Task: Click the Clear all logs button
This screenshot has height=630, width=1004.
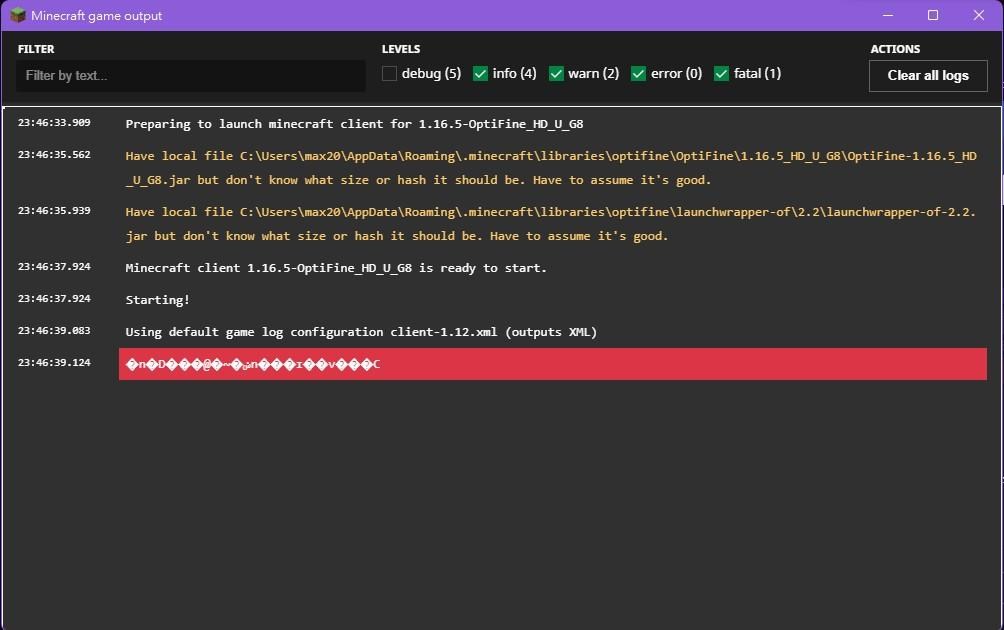Action: tap(928, 76)
